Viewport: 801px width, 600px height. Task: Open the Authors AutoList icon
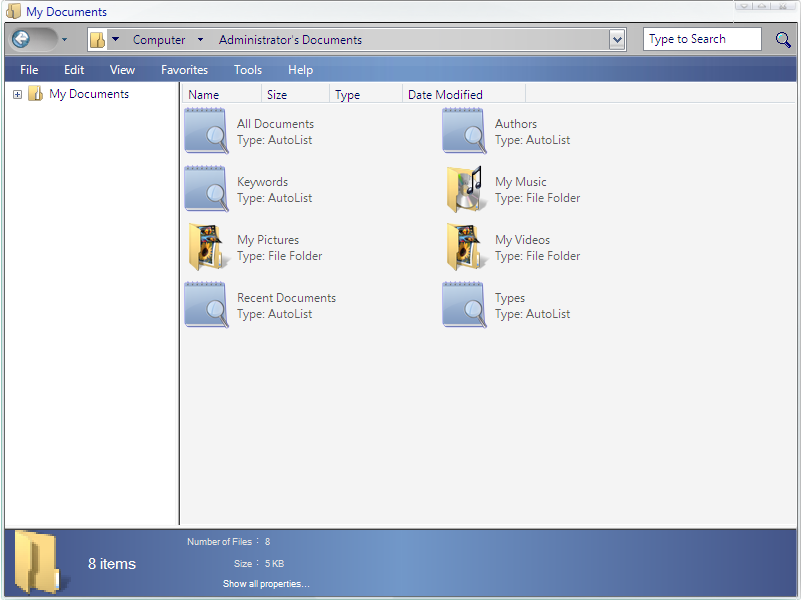[x=464, y=132]
